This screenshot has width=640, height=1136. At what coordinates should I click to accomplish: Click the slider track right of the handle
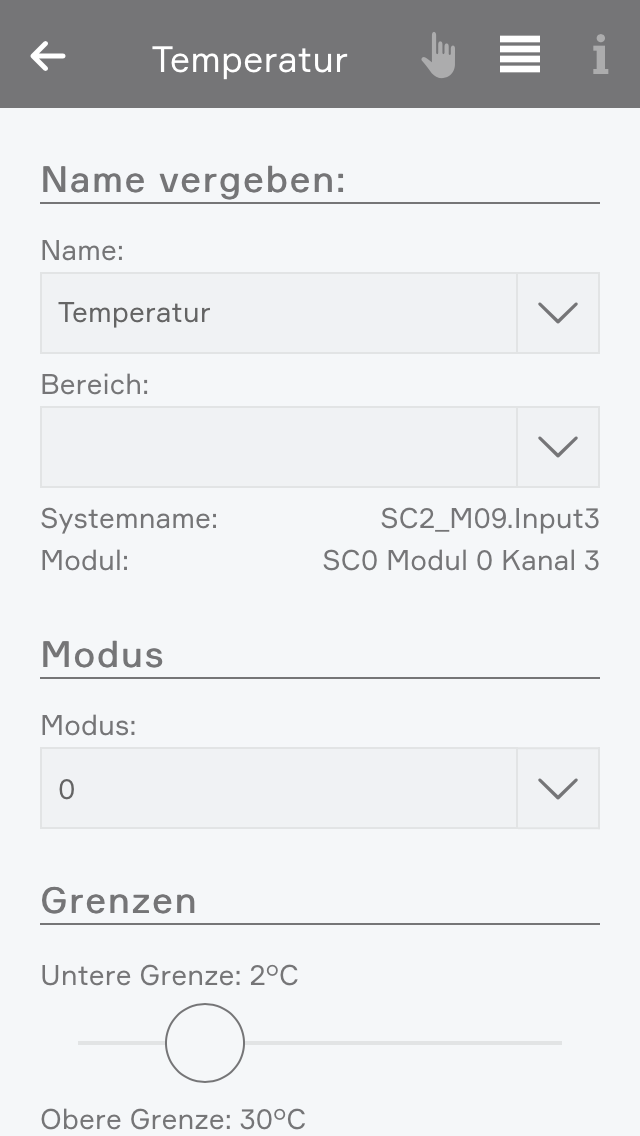[x=400, y=1043]
